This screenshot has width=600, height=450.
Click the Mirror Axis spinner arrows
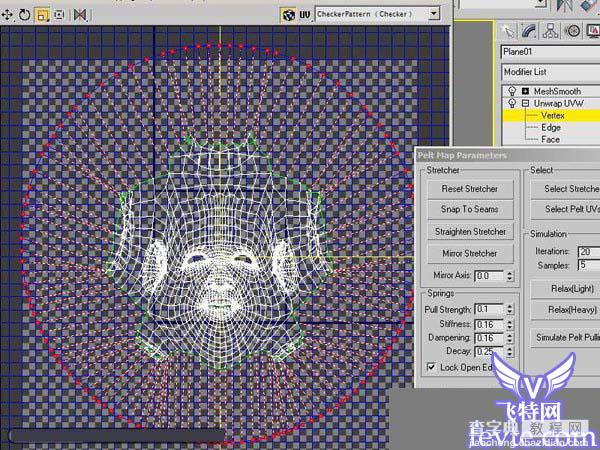509,276
